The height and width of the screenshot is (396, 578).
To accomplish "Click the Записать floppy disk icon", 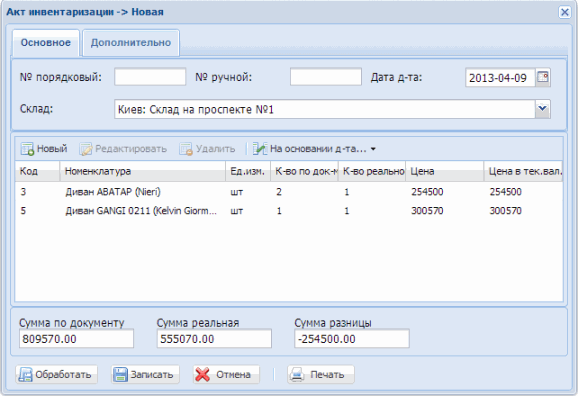I will click(x=120, y=375).
